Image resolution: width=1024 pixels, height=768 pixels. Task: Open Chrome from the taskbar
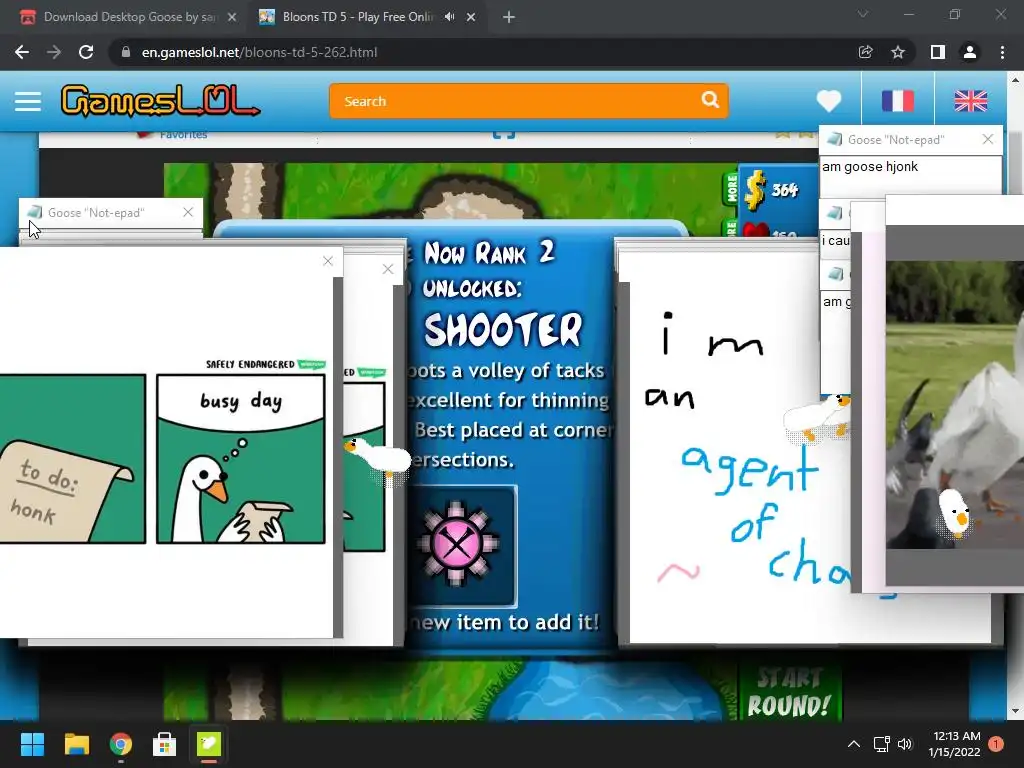click(121, 744)
